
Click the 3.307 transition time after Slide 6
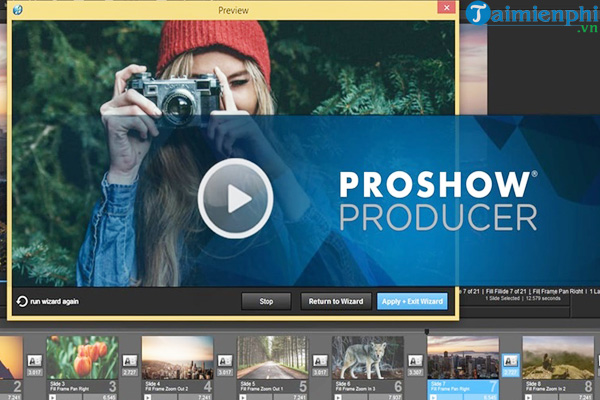click(415, 372)
